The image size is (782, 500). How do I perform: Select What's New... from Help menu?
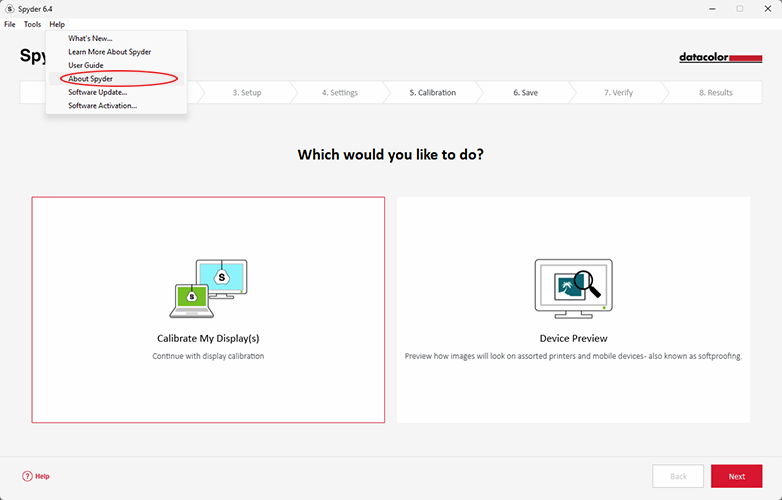[90, 38]
